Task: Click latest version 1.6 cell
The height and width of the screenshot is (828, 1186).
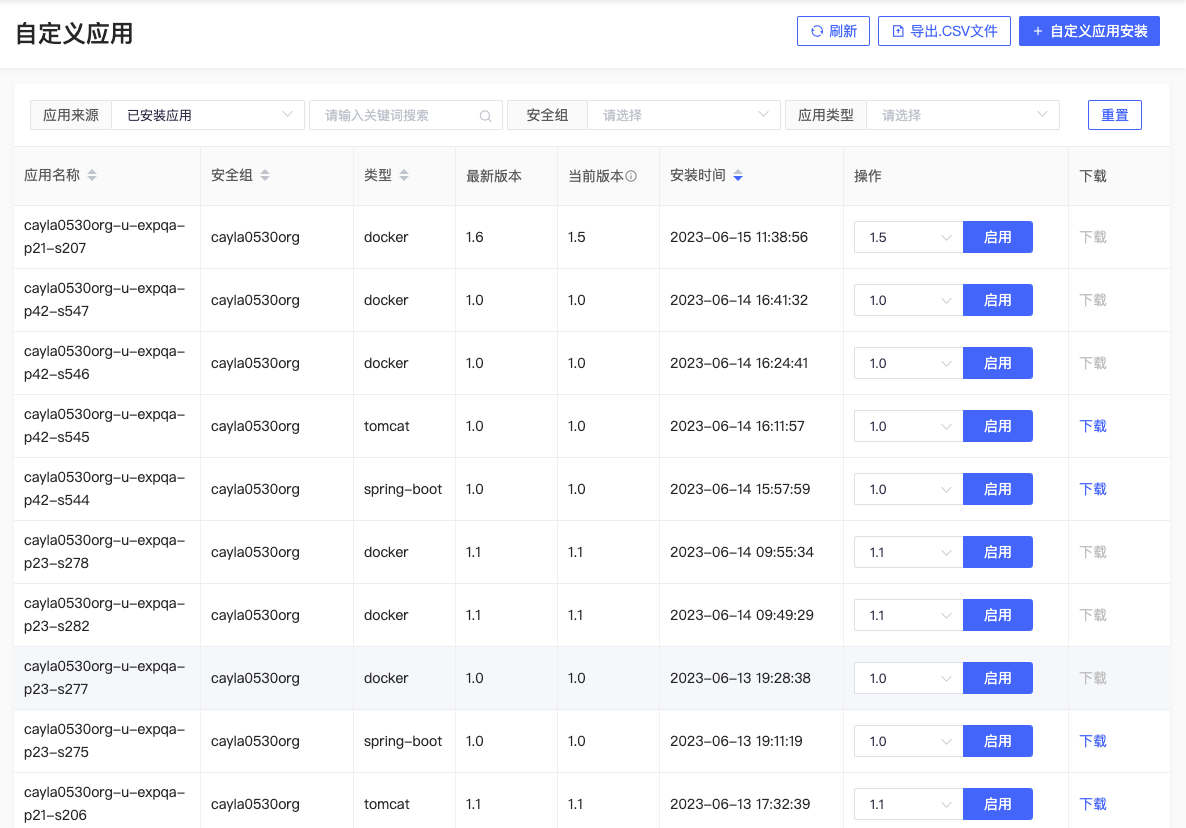Action: coord(474,237)
